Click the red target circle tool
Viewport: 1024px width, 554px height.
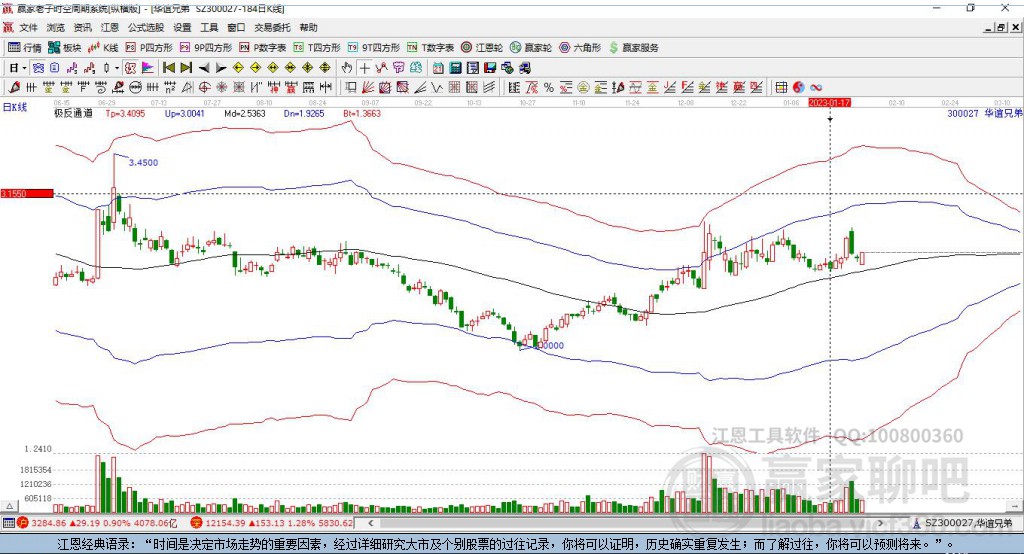pos(204,88)
